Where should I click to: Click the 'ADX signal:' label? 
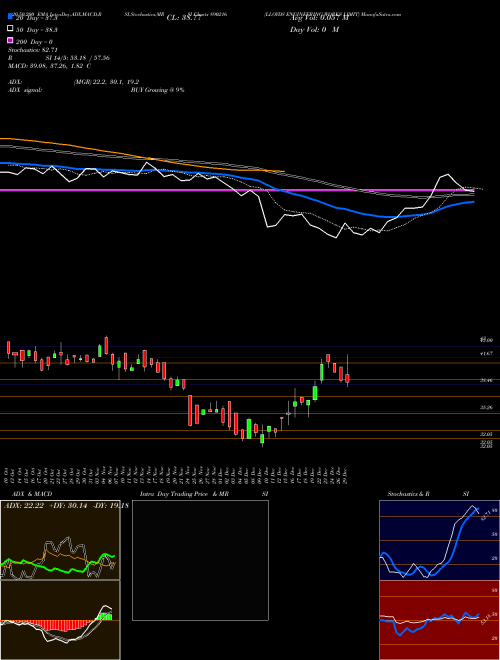pos(25,90)
